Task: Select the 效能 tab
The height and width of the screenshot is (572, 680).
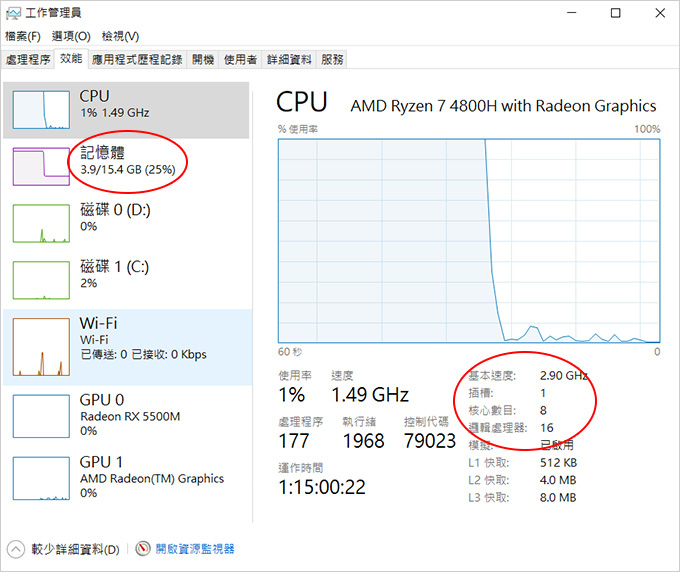Action: [71, 59]
